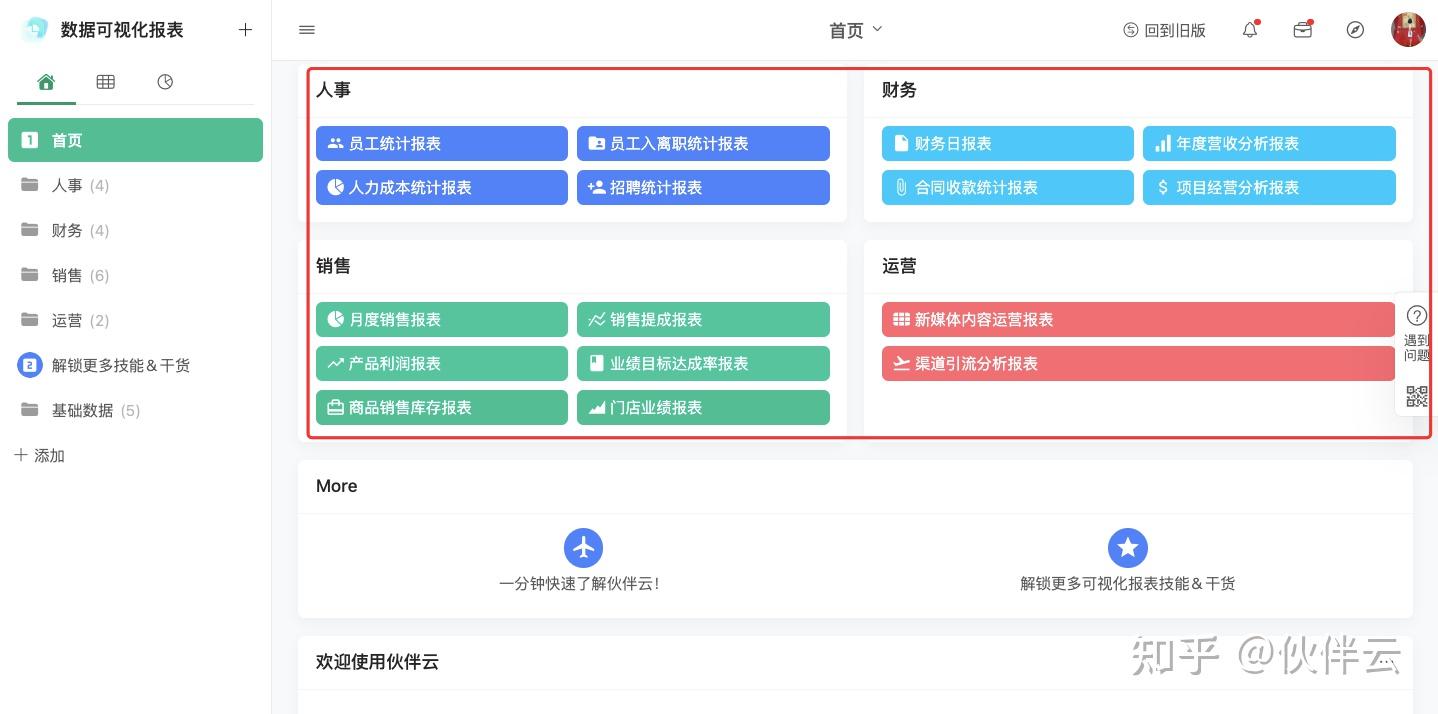Click the QR code icon on right edge
The height and width of the screenshot is (714, 1438).
[1416, 397]
